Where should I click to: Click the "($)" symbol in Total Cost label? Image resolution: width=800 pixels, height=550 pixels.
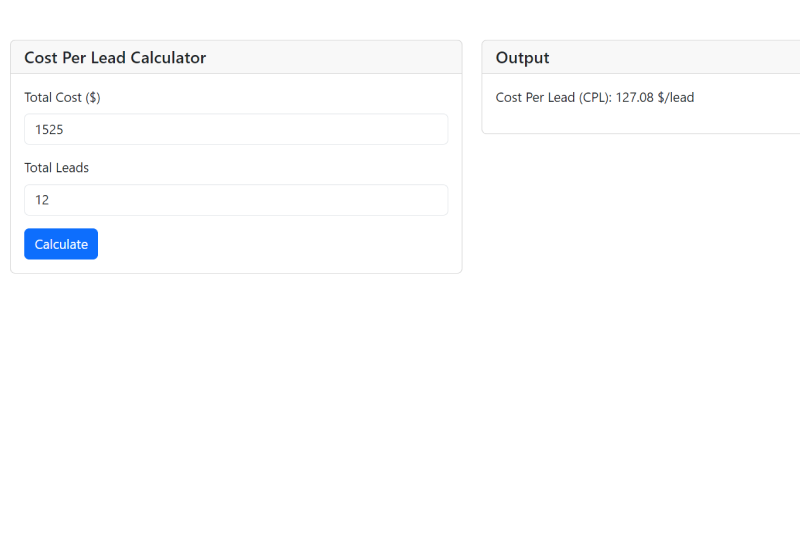coord(93,98)
